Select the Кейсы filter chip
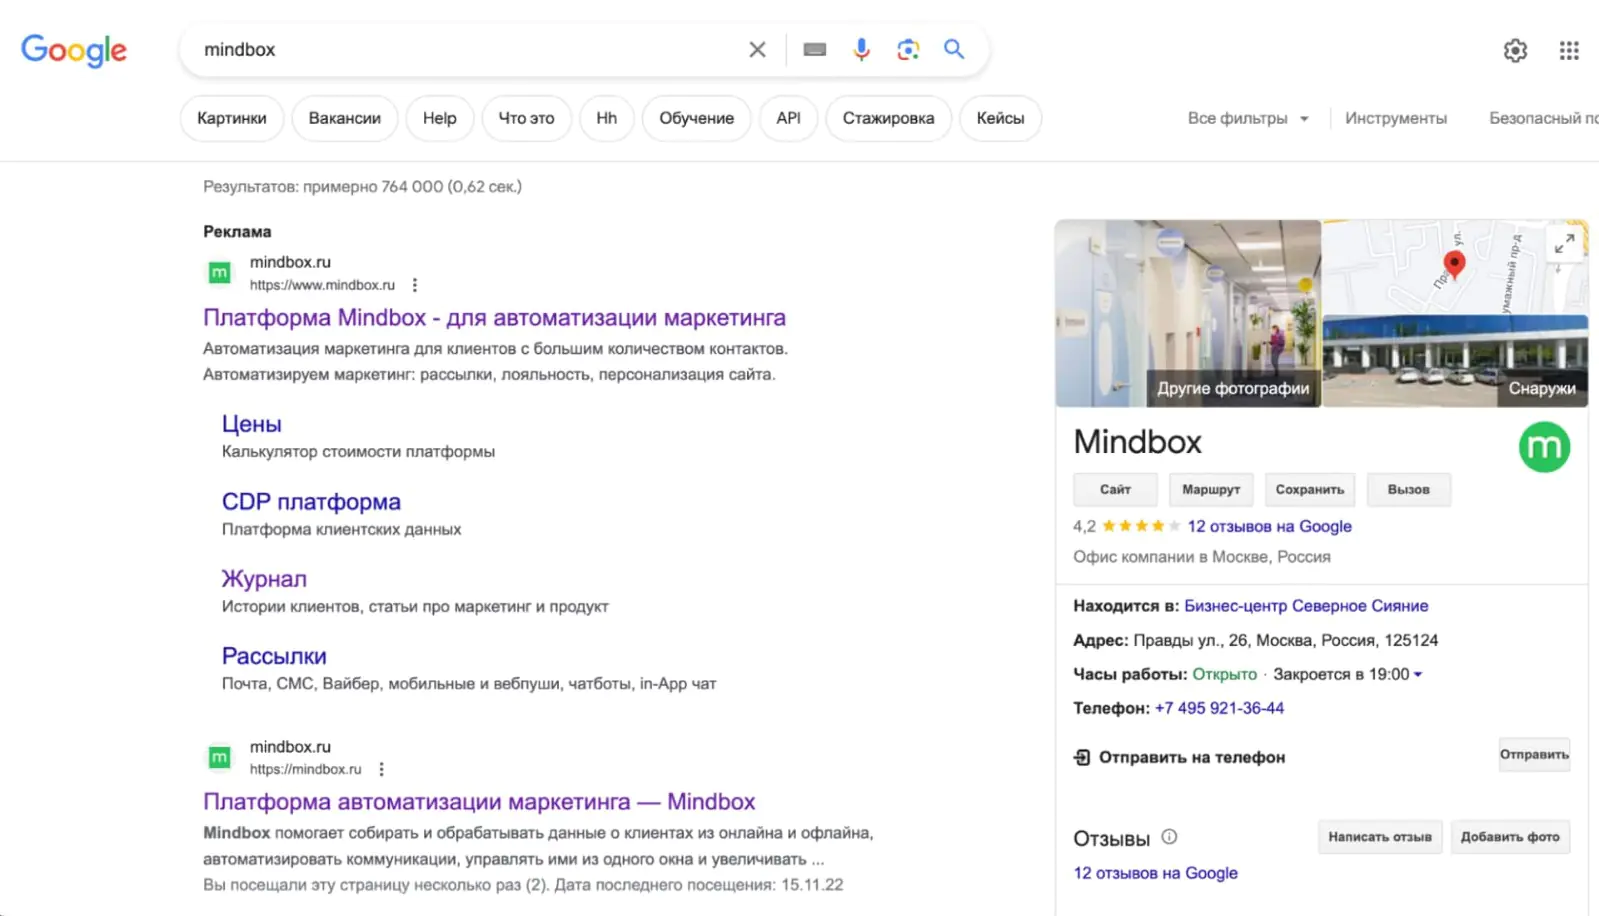This screenshot has width=1599, height=916. pyautogui.click(x=1000, y=118)
